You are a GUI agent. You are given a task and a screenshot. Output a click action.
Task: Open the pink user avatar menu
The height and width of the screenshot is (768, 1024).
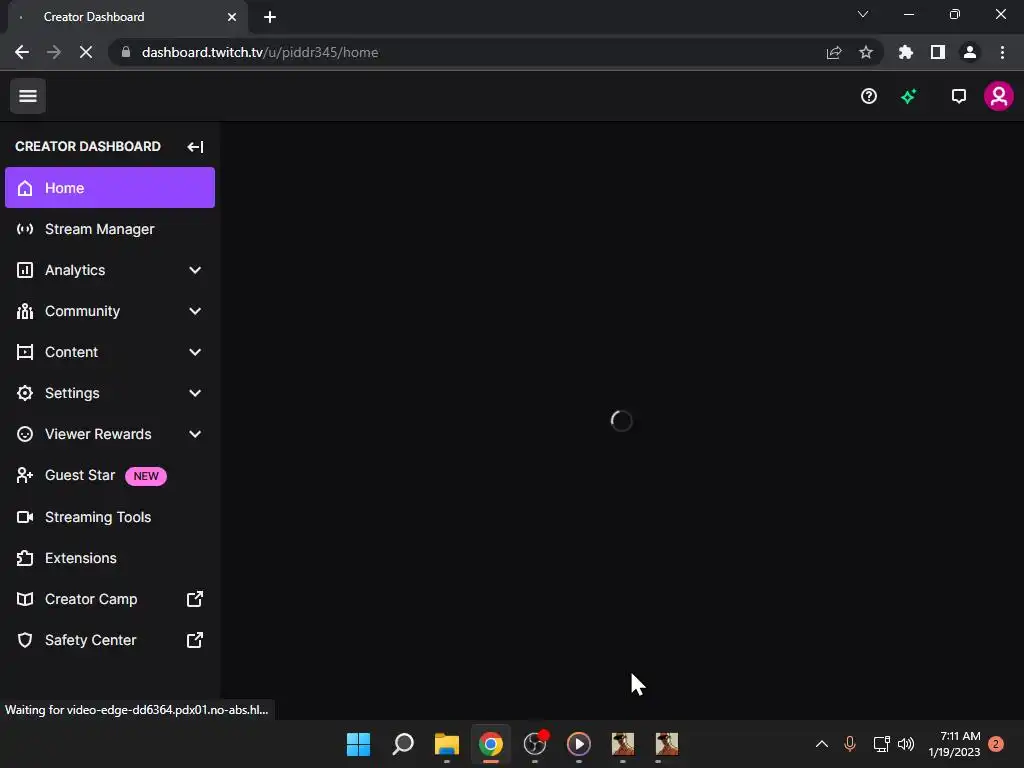[999, 97]
